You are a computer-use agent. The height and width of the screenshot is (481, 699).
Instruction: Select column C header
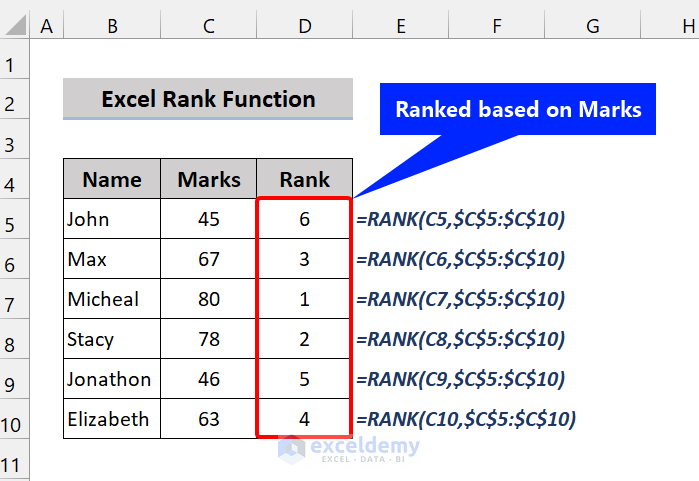click(x=209, y=26)
